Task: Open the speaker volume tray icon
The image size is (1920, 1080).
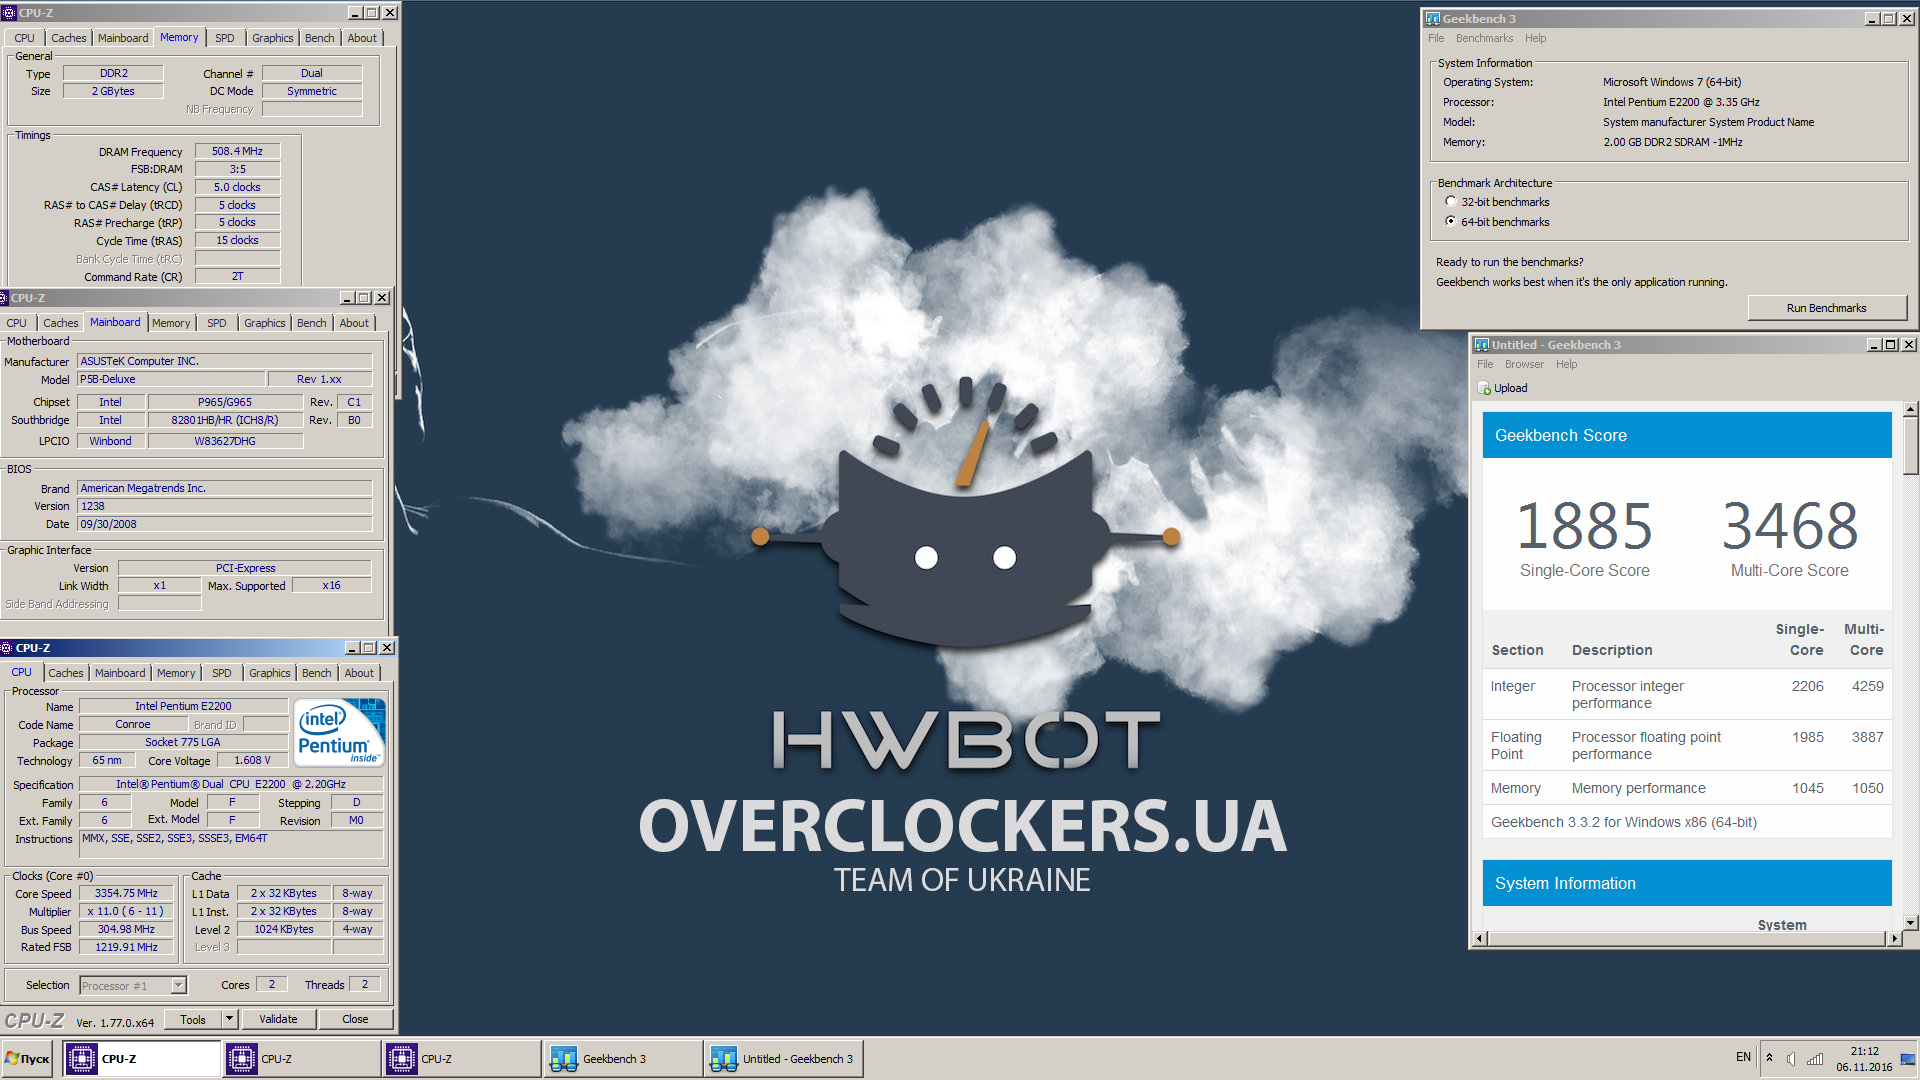Action: tap(1791, 1059)
